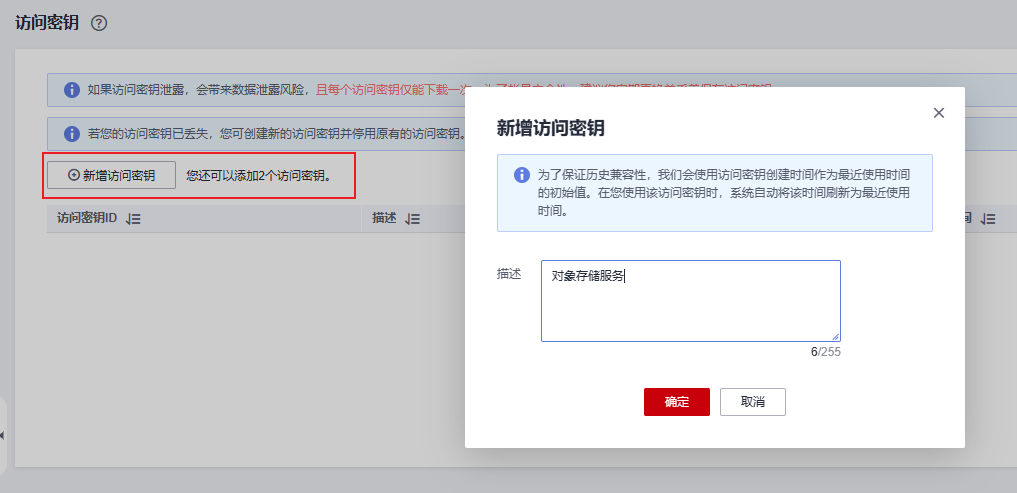Collapse the left side panel arrow handle
Screen dimensions: 1017x493
pos(3,436)
